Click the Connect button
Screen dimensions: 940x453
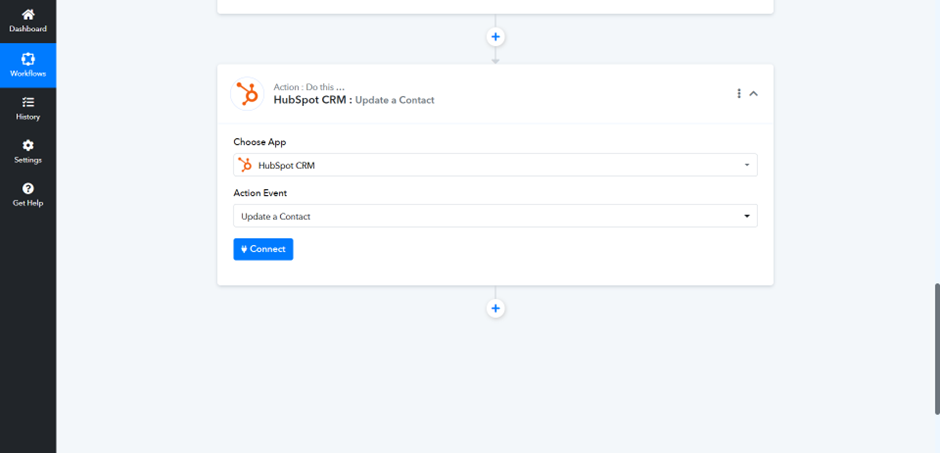tap(263, 249)
